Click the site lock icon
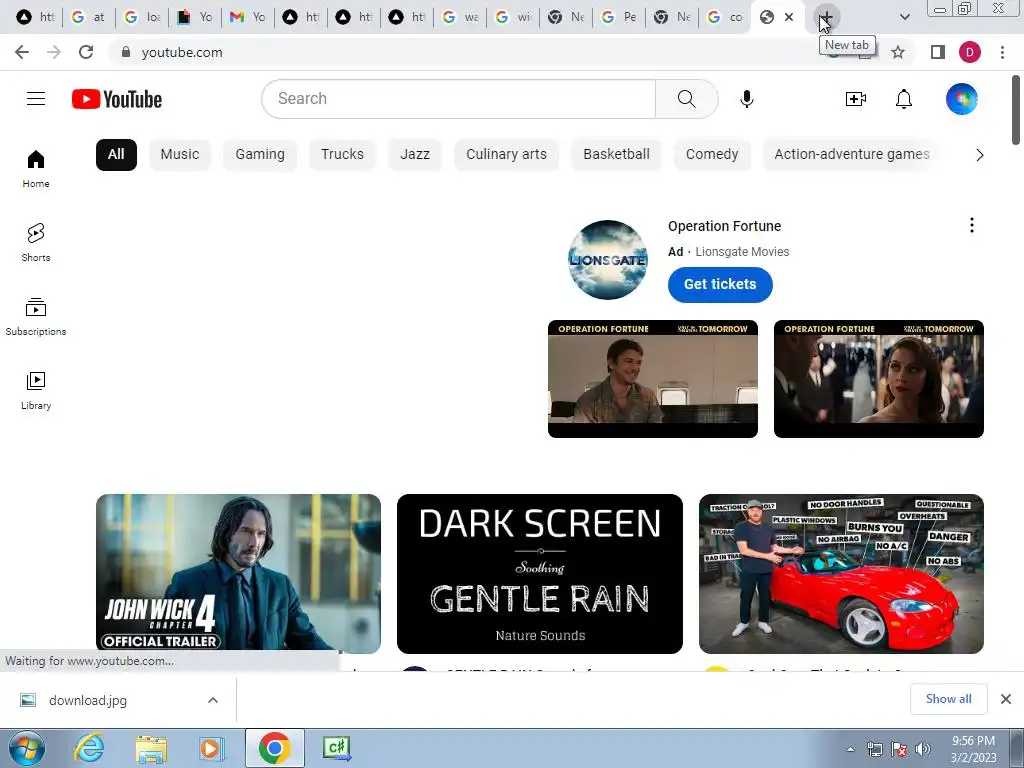 126,52
